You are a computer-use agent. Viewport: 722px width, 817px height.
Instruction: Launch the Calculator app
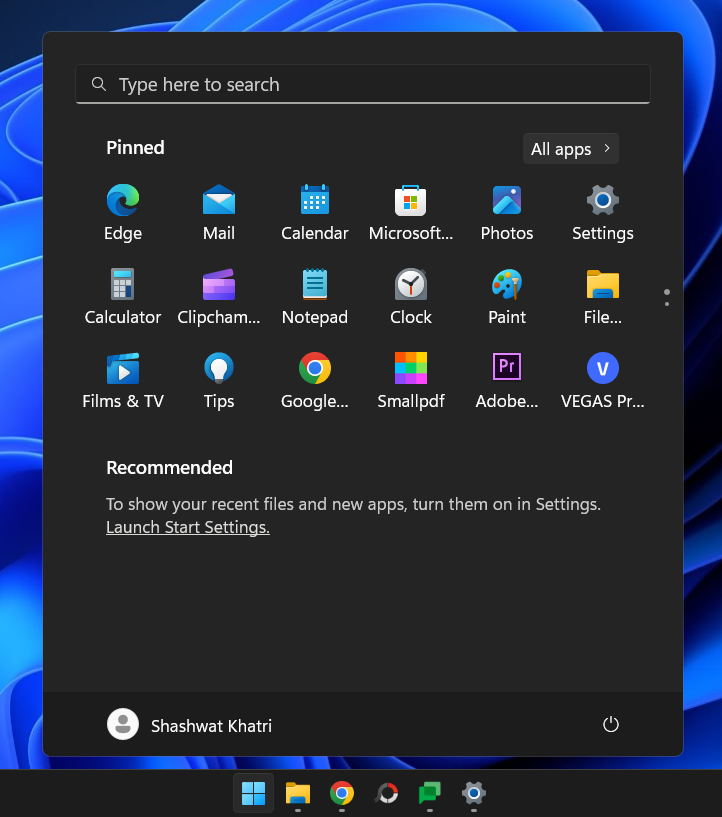click(123, 296)
